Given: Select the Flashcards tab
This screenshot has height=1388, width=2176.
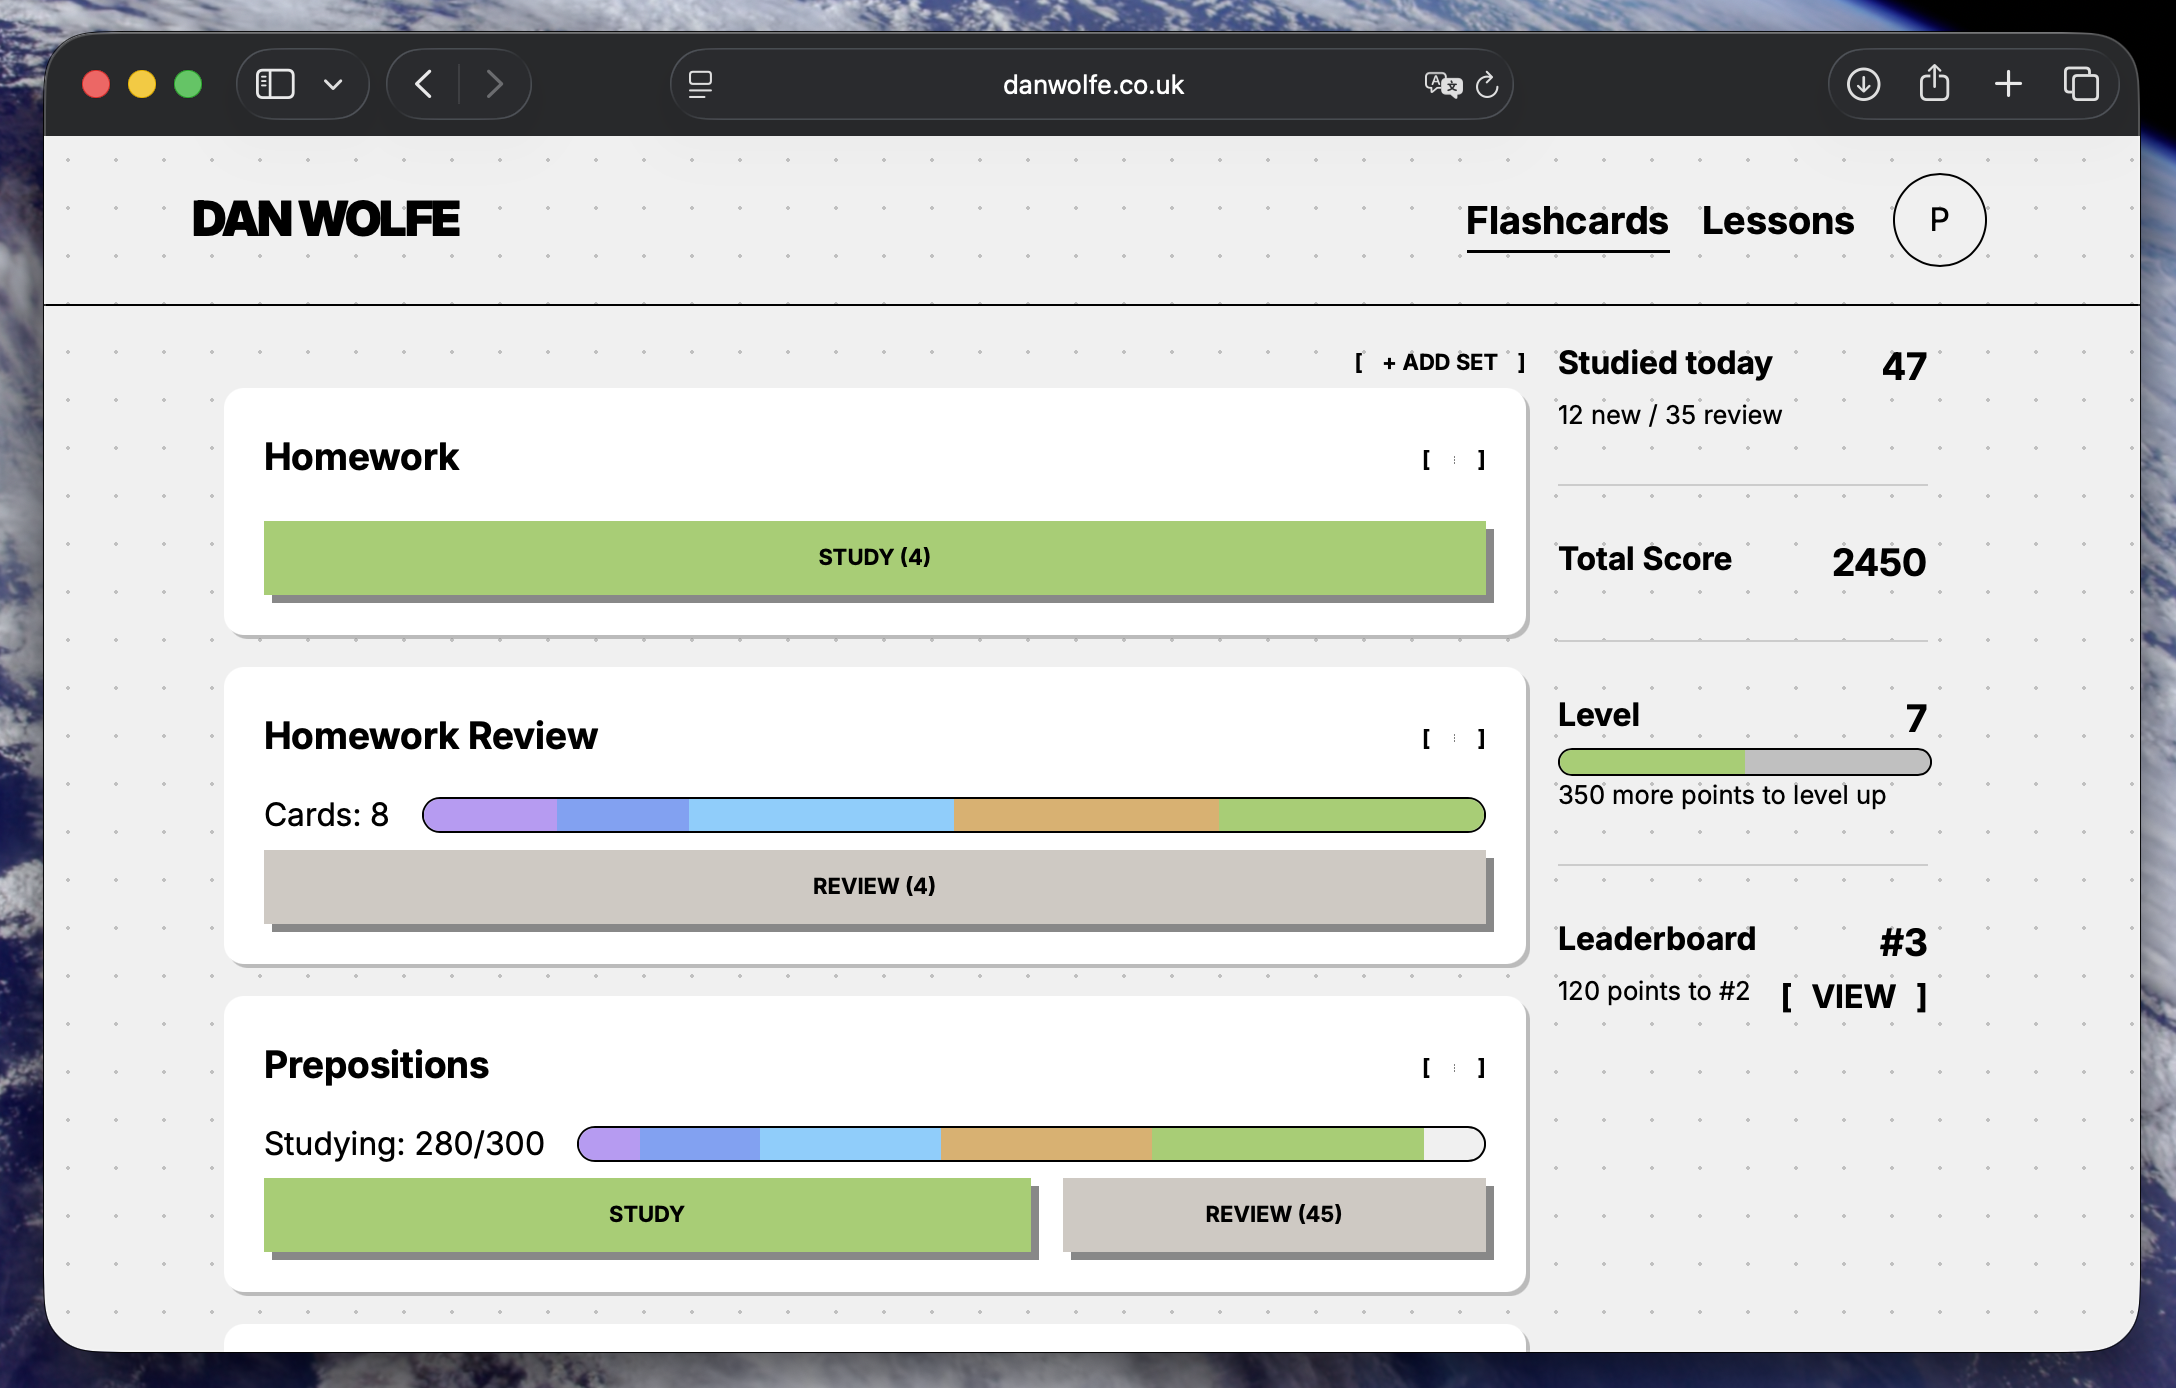Looking at the screenshot, I should 1567,221.
